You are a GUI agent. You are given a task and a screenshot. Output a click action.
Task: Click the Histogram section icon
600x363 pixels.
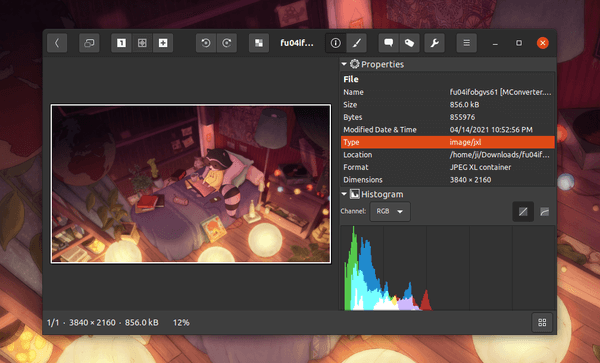[355, 194]
